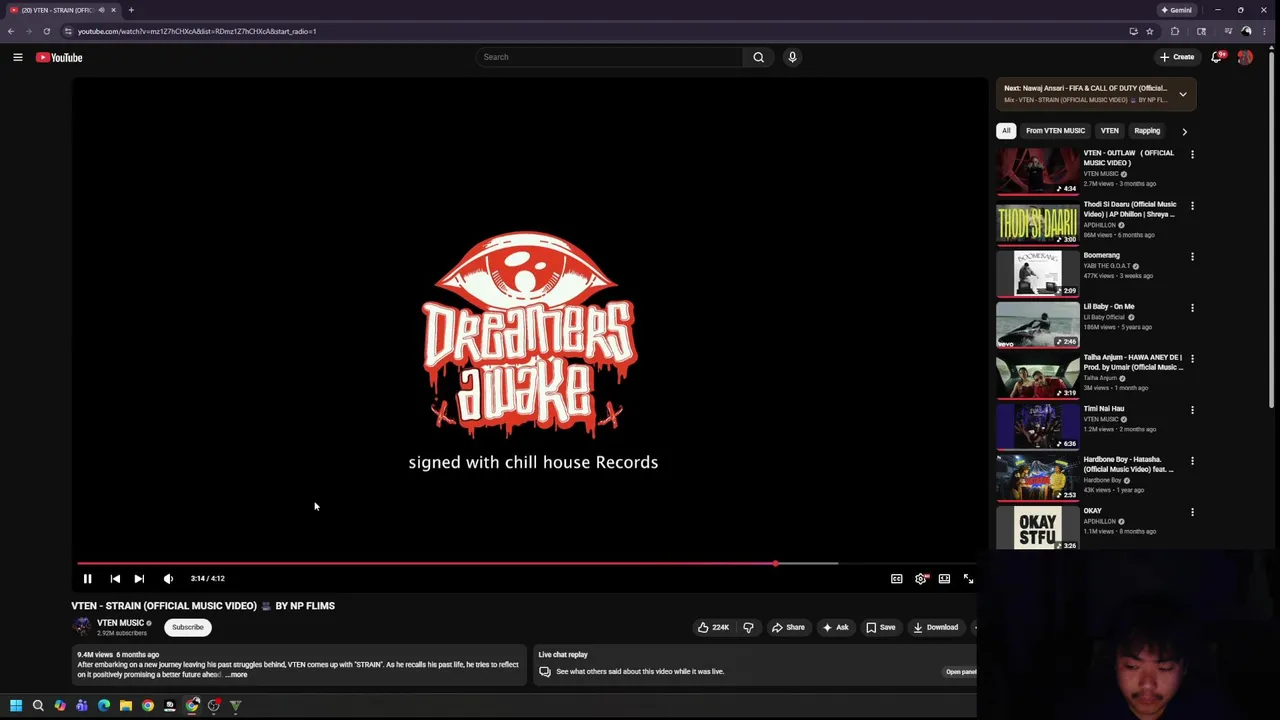Open the notifications bell
The image size is (1280, 720).
[x=1217, y=57]
